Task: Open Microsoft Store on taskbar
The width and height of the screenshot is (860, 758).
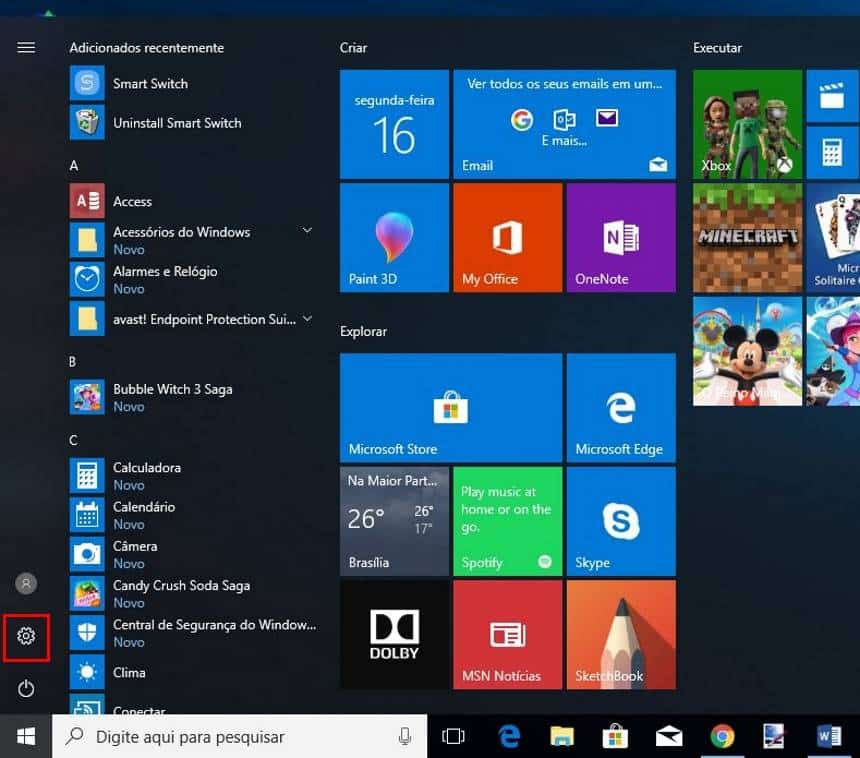Action: pyautogui.click(x=615, y=736)
